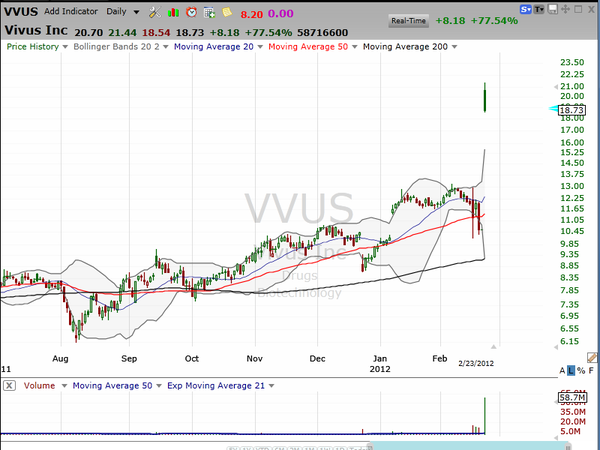
Task: Click the Feb month label on axis
Action: click(440, 359)
